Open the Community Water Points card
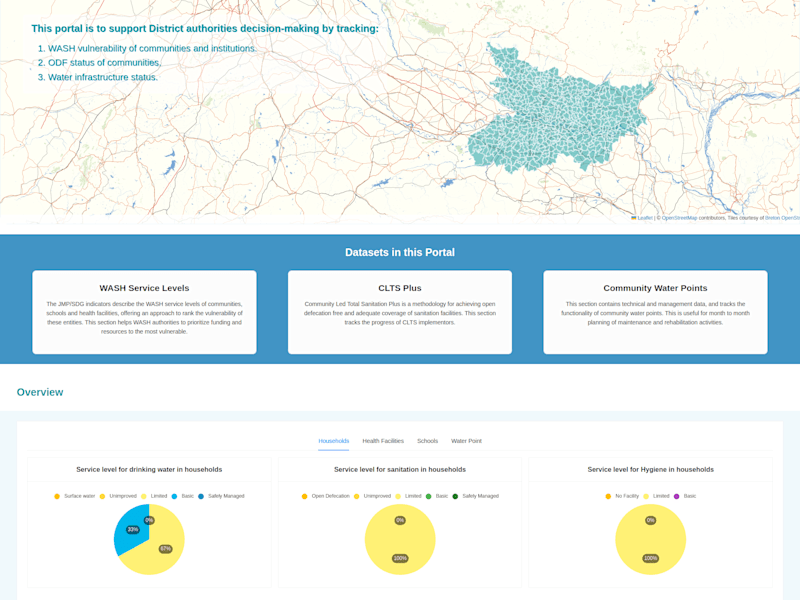Viewport: 800px width, 600px height. pyautogui.click(x=656, y=312)
